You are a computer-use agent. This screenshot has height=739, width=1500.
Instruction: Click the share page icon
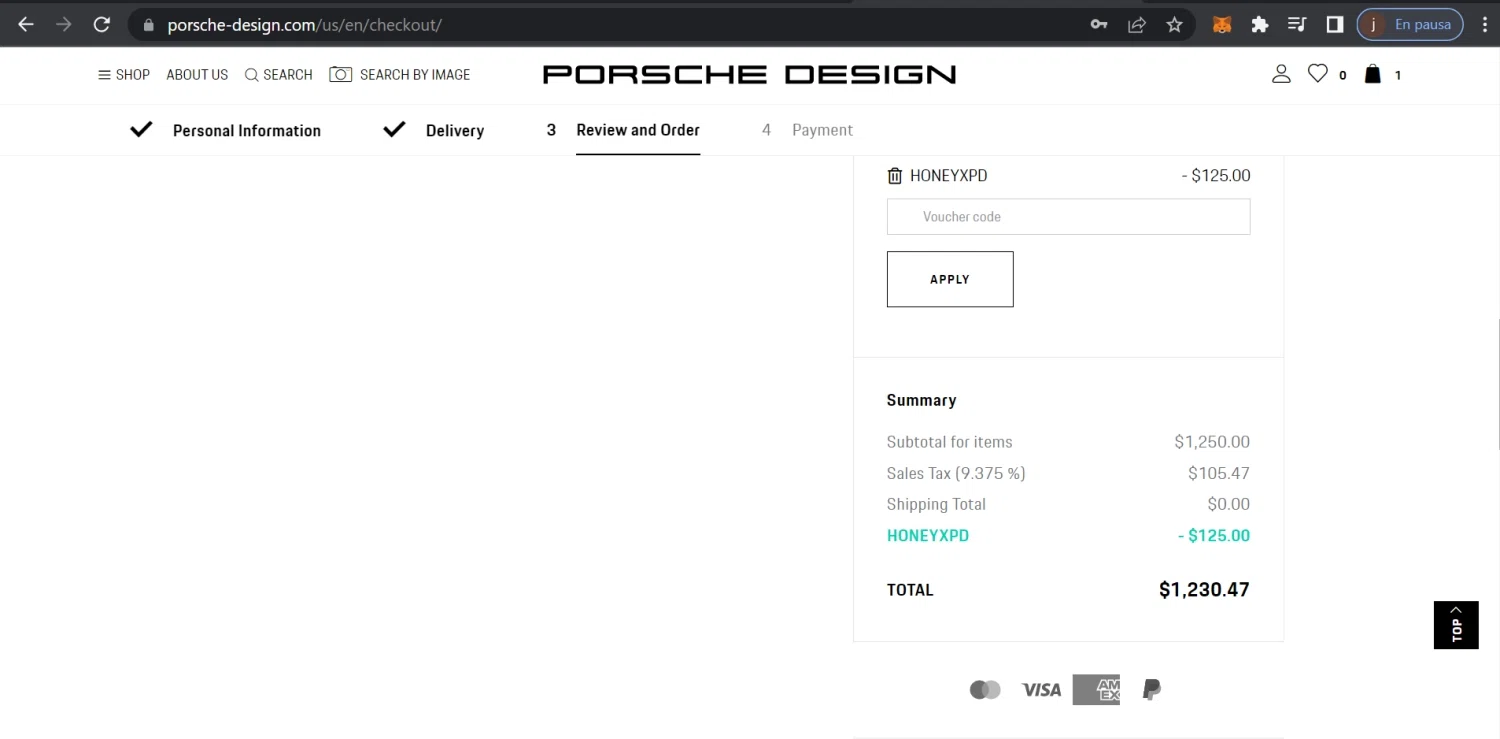(1137, 25)
